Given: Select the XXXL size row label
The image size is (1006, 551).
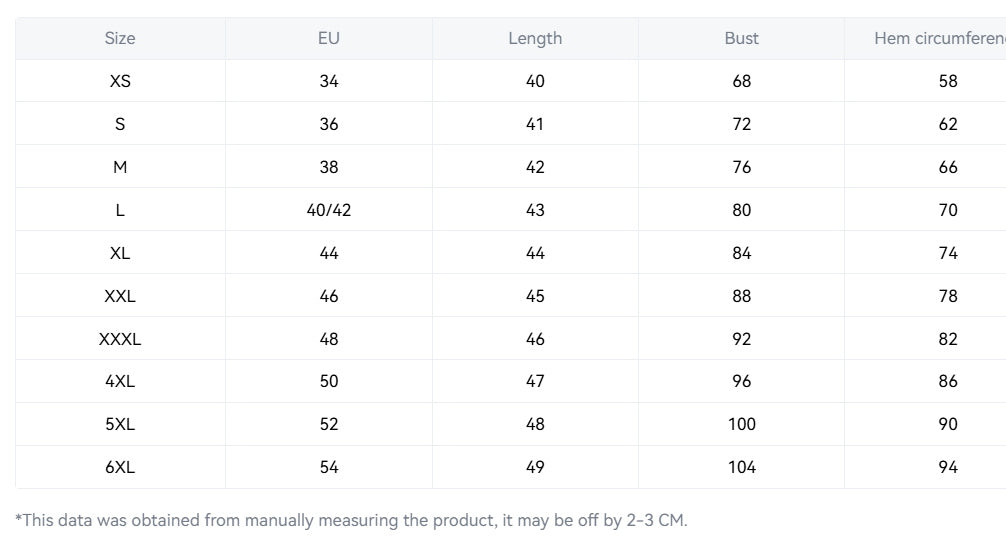Looking at the screenshot, I should tap(120, 339).
